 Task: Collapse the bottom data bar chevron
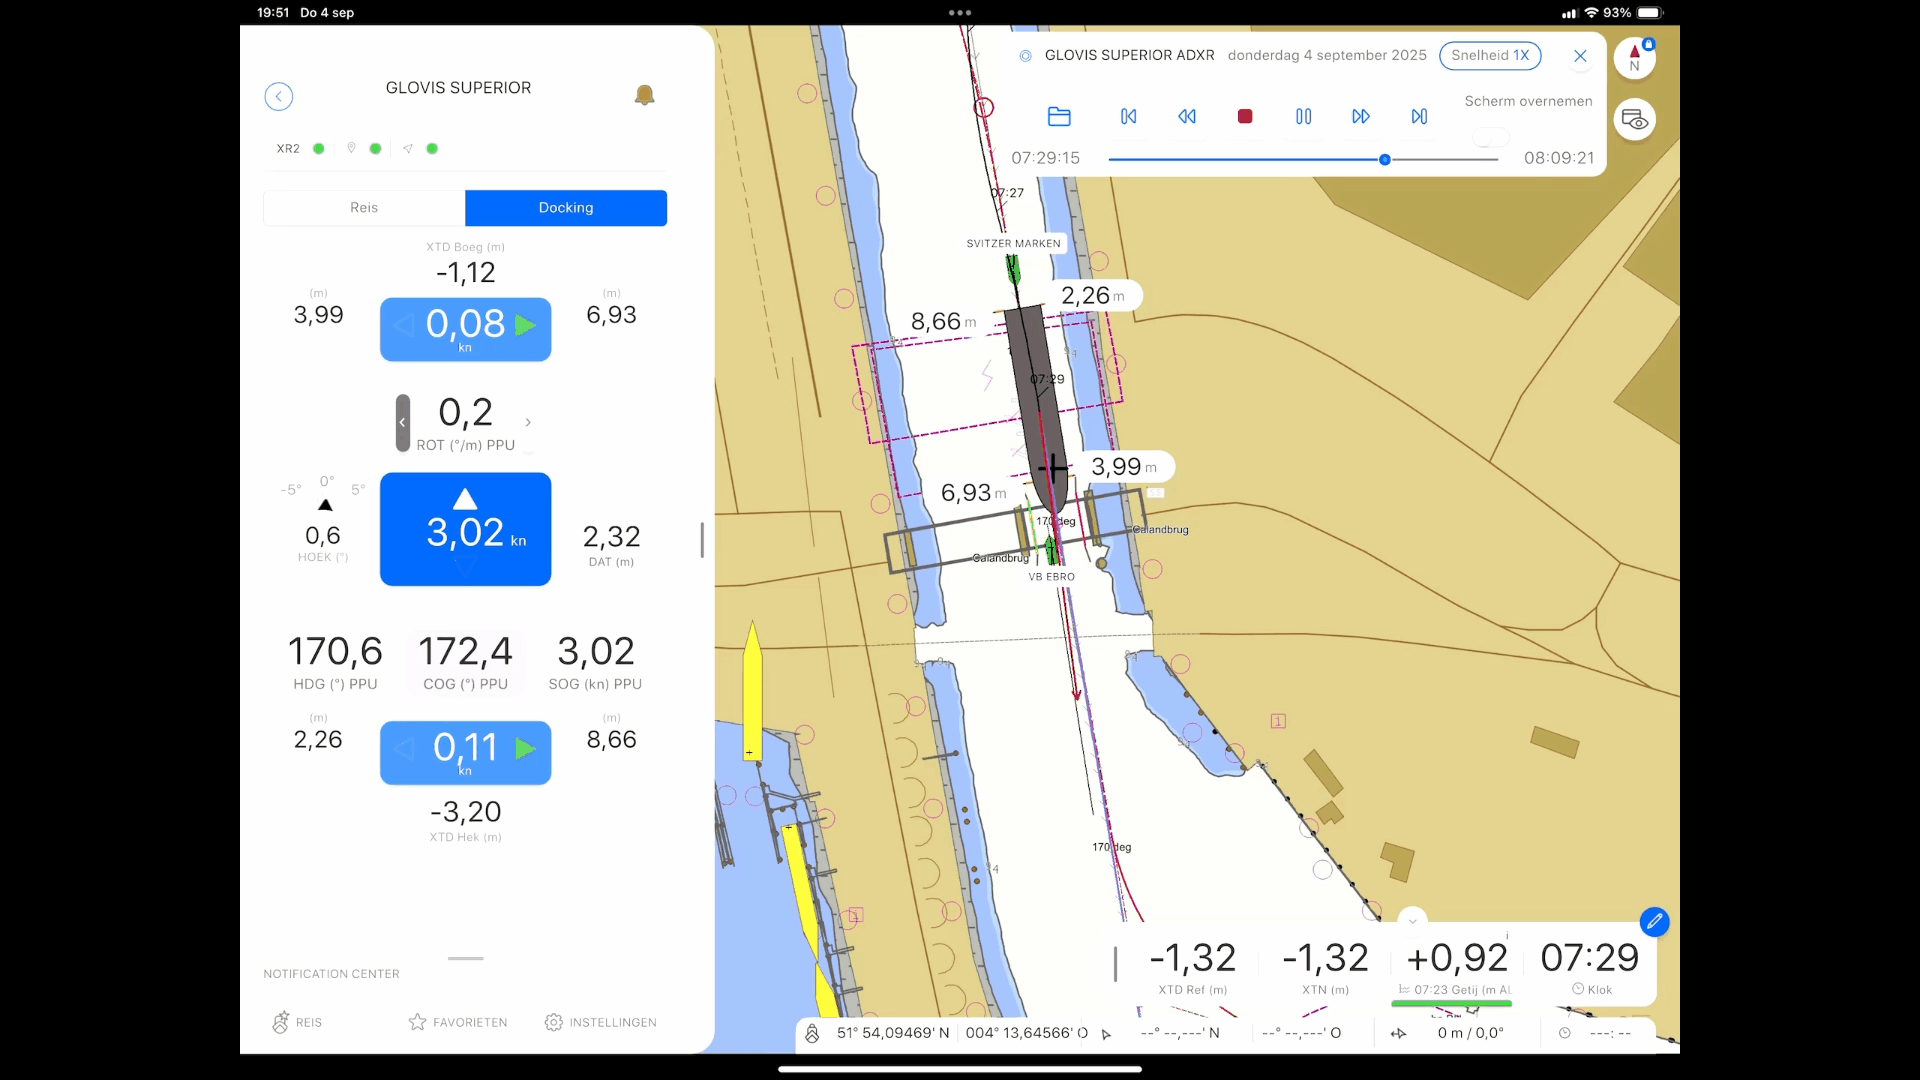click(x=1412, y=921)
